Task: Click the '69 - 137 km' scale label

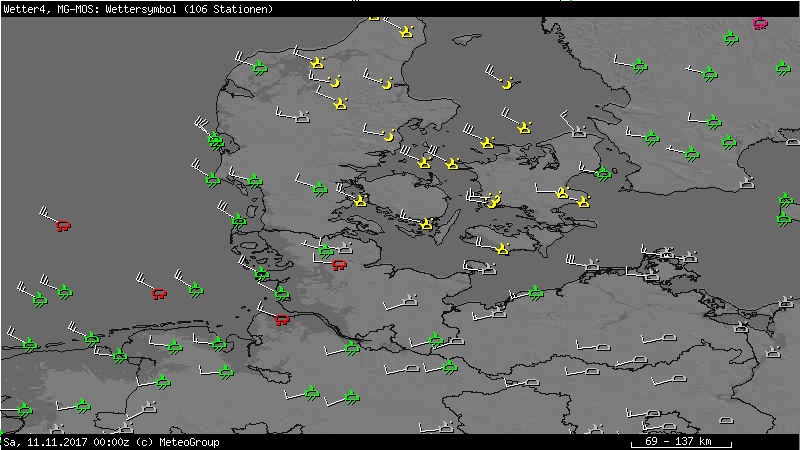Action: coord(678,441)
